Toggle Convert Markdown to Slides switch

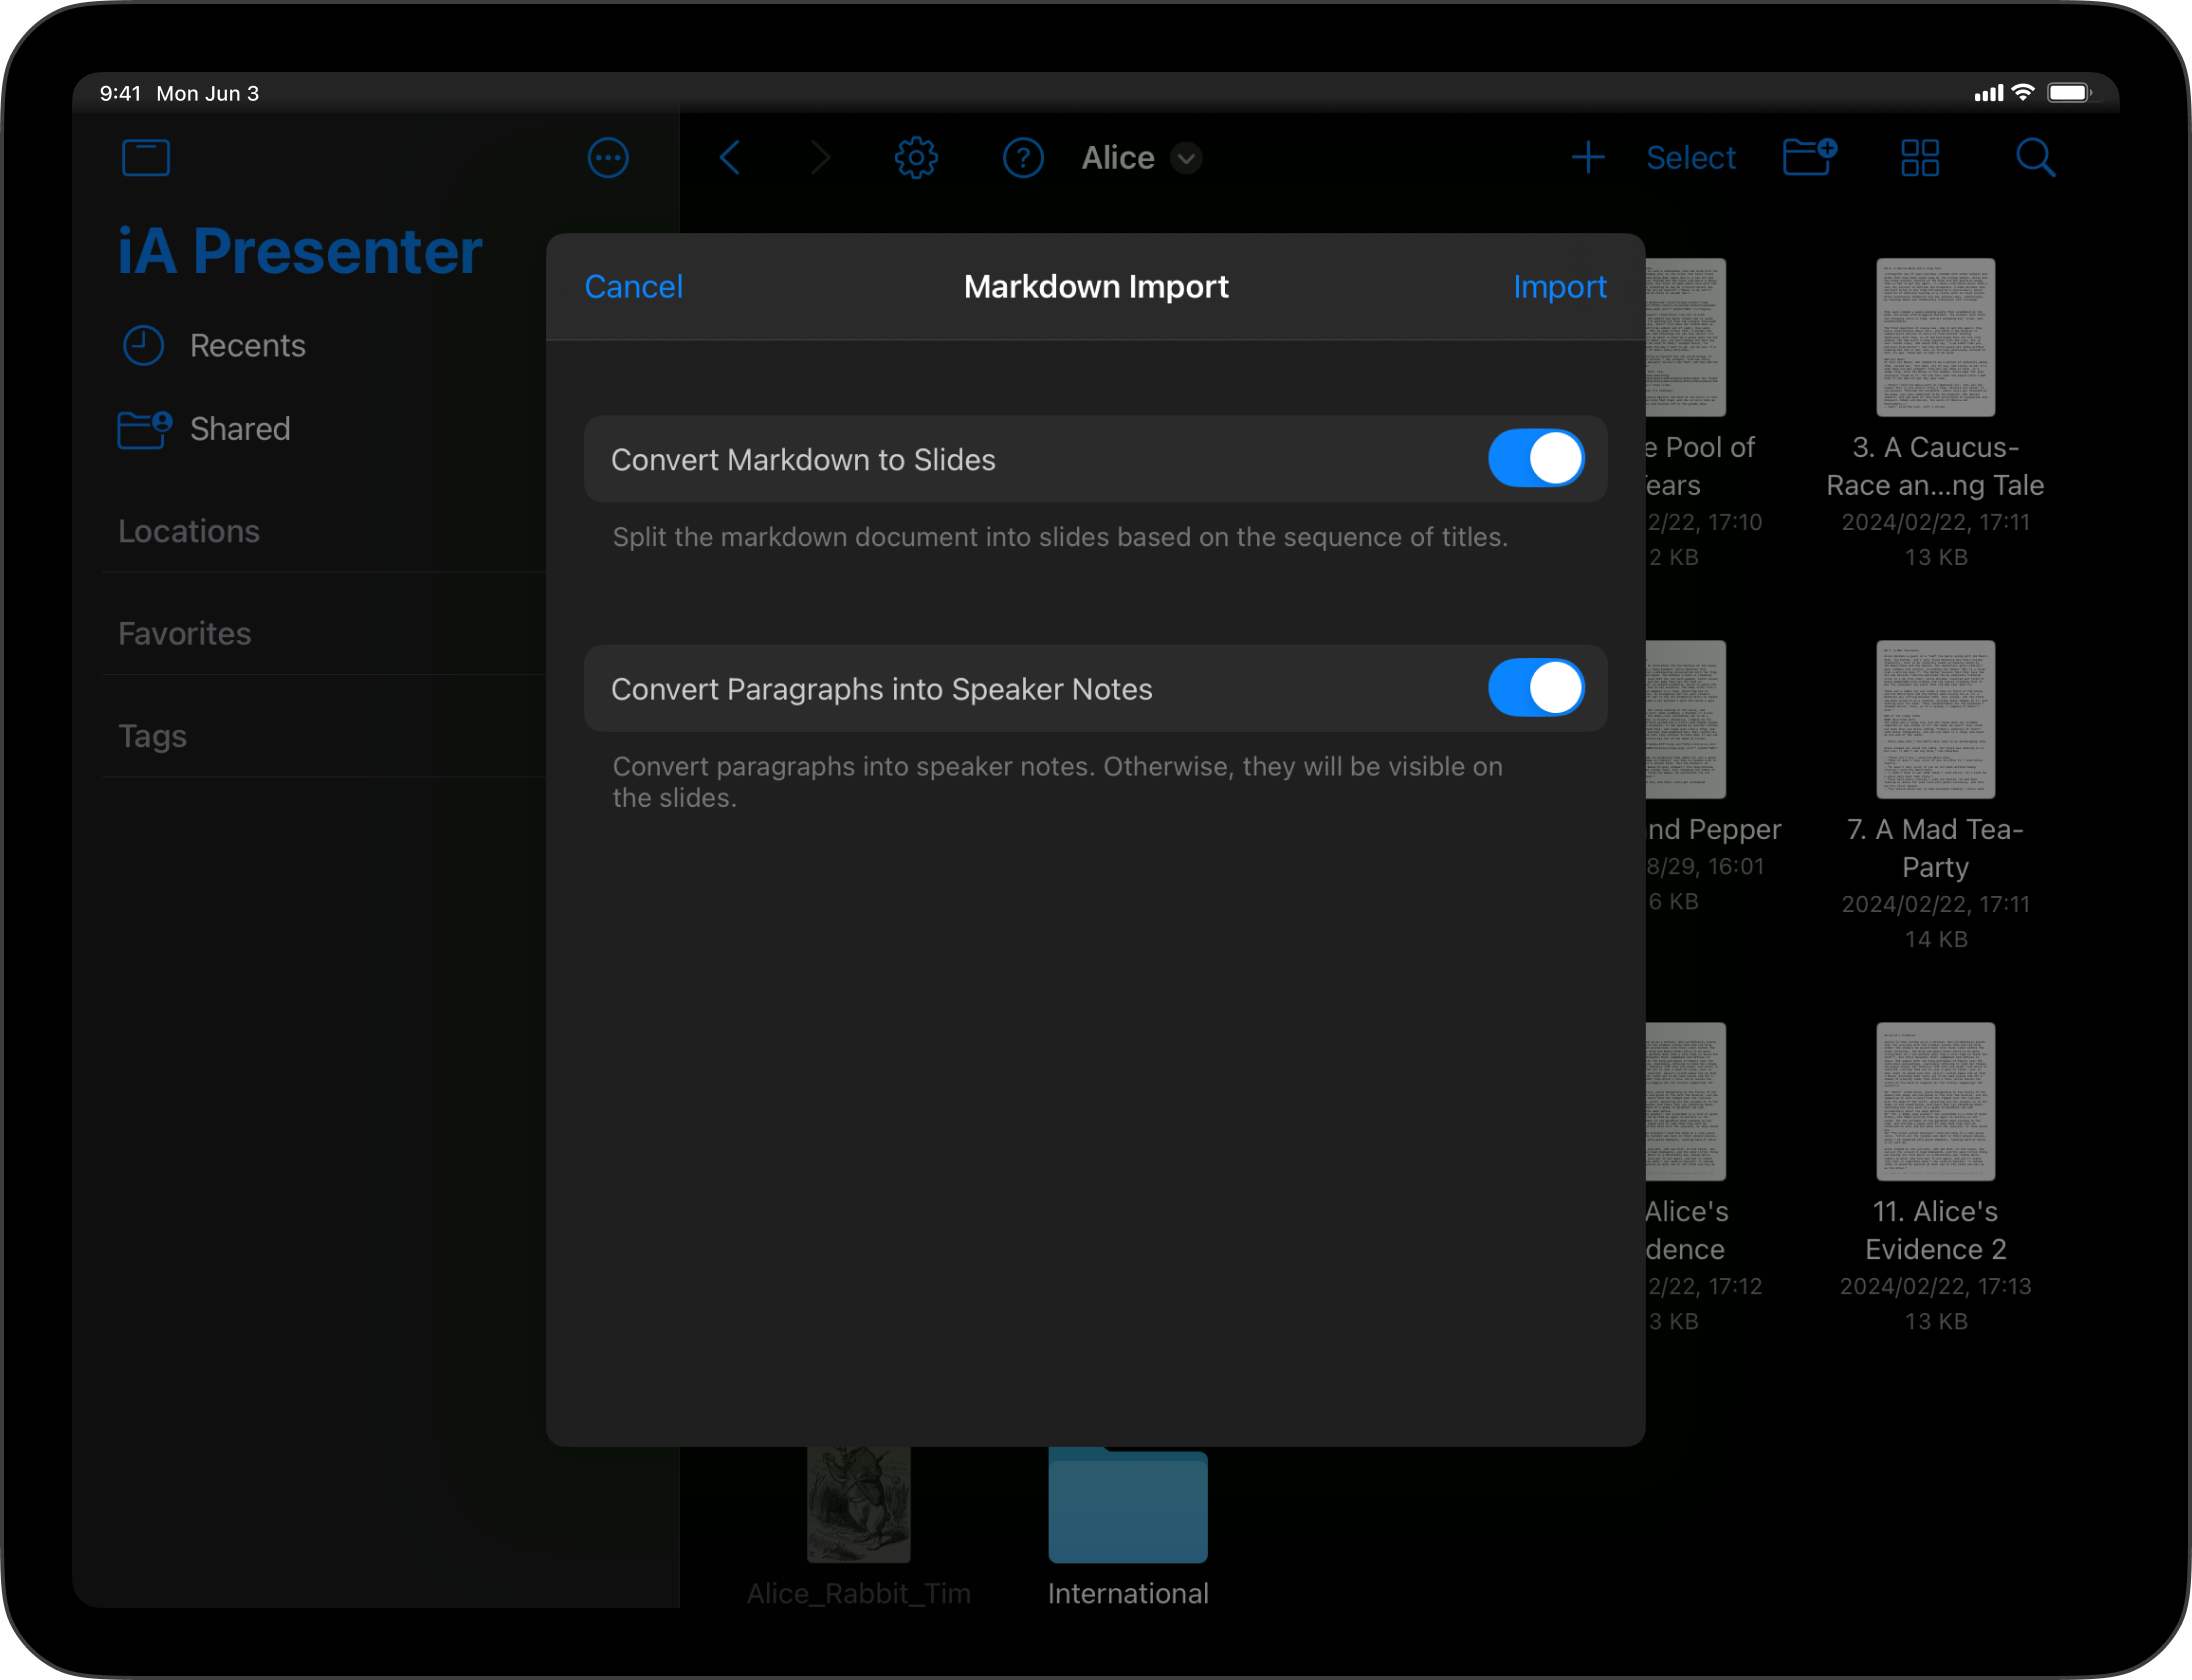pos(1536,459)
